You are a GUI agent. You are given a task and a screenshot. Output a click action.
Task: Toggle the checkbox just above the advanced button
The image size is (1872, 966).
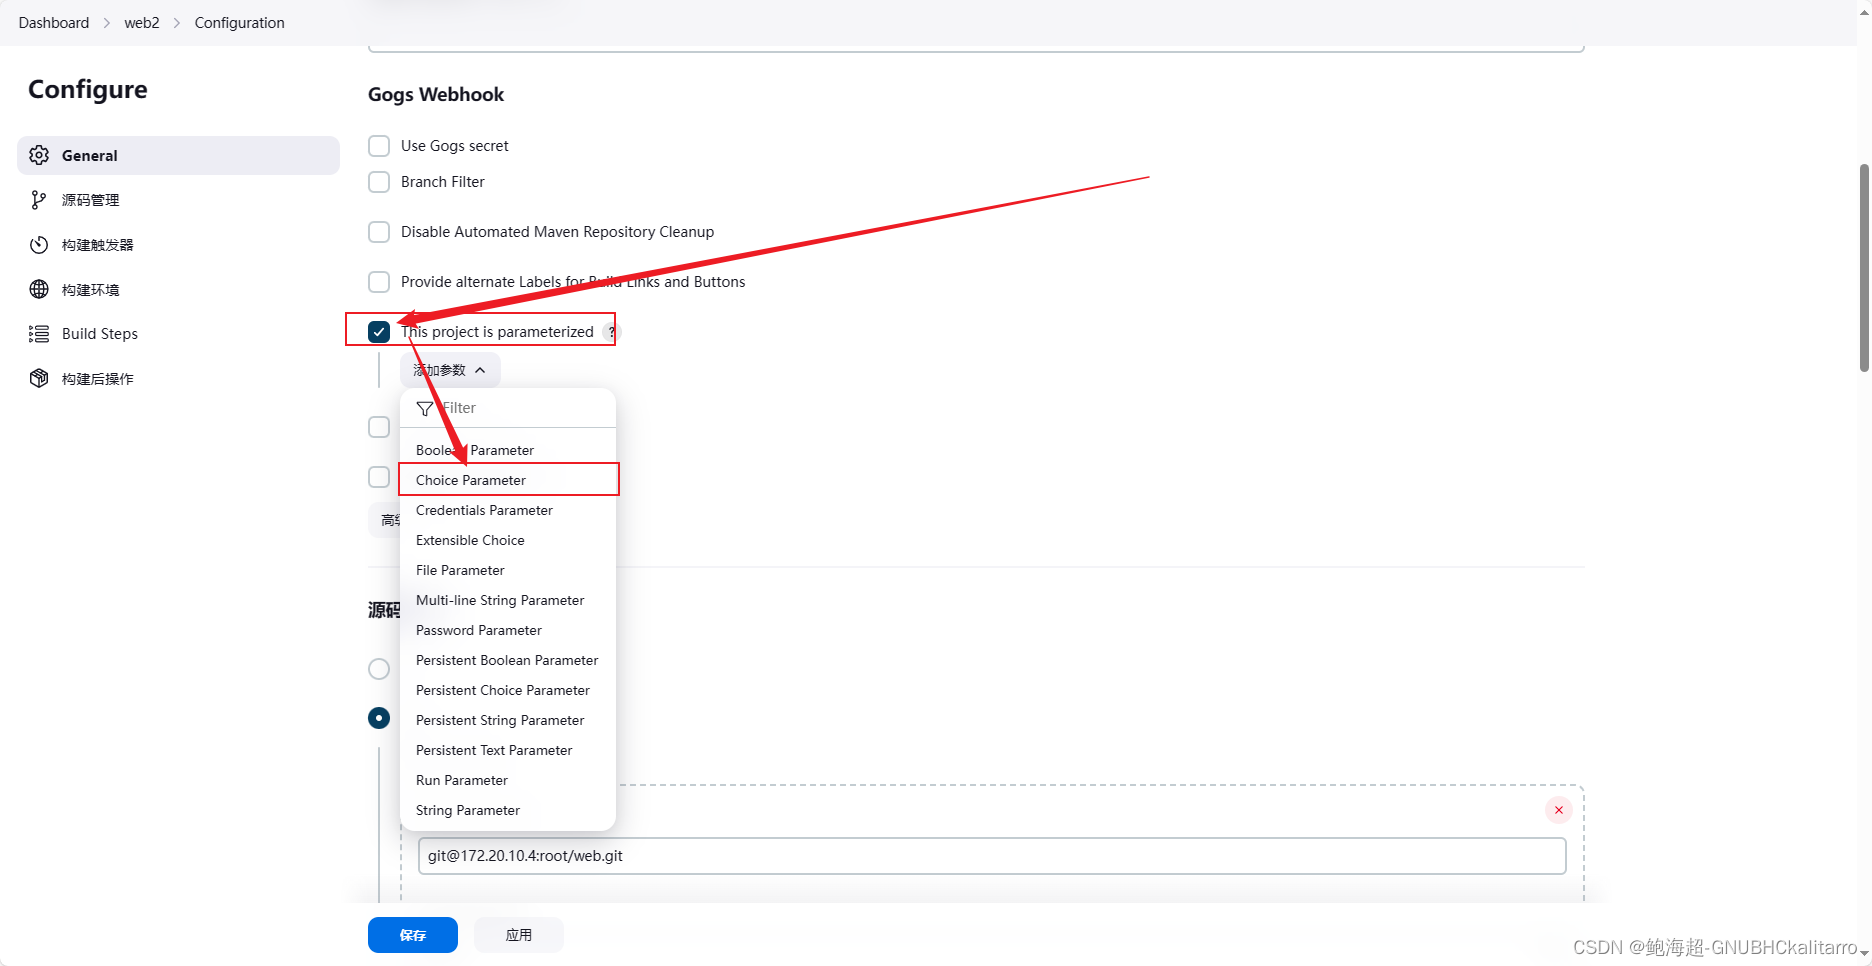coord(379,477)
